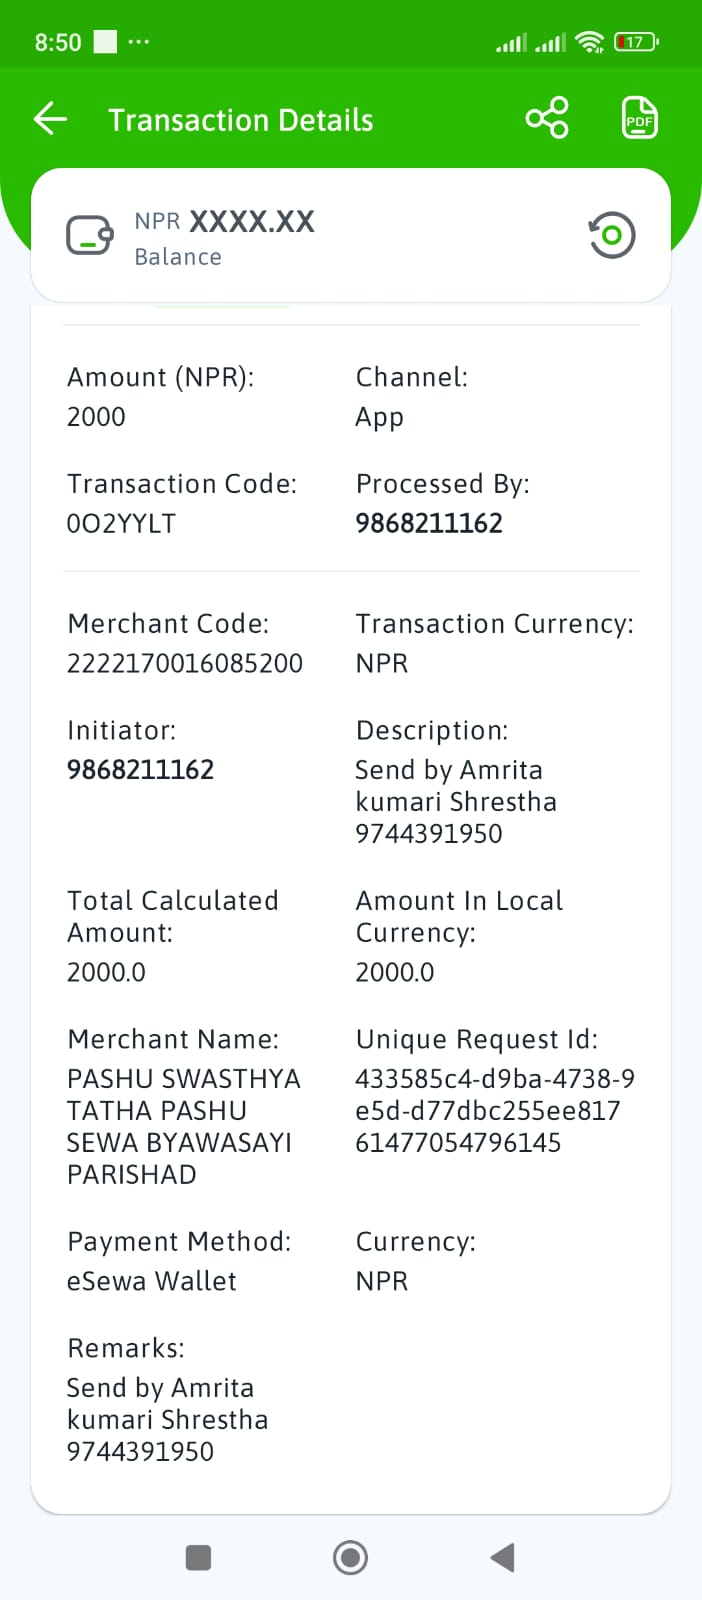Tap the share transaction icon
Screen dimensions: 702x1600
pos(547,118)
